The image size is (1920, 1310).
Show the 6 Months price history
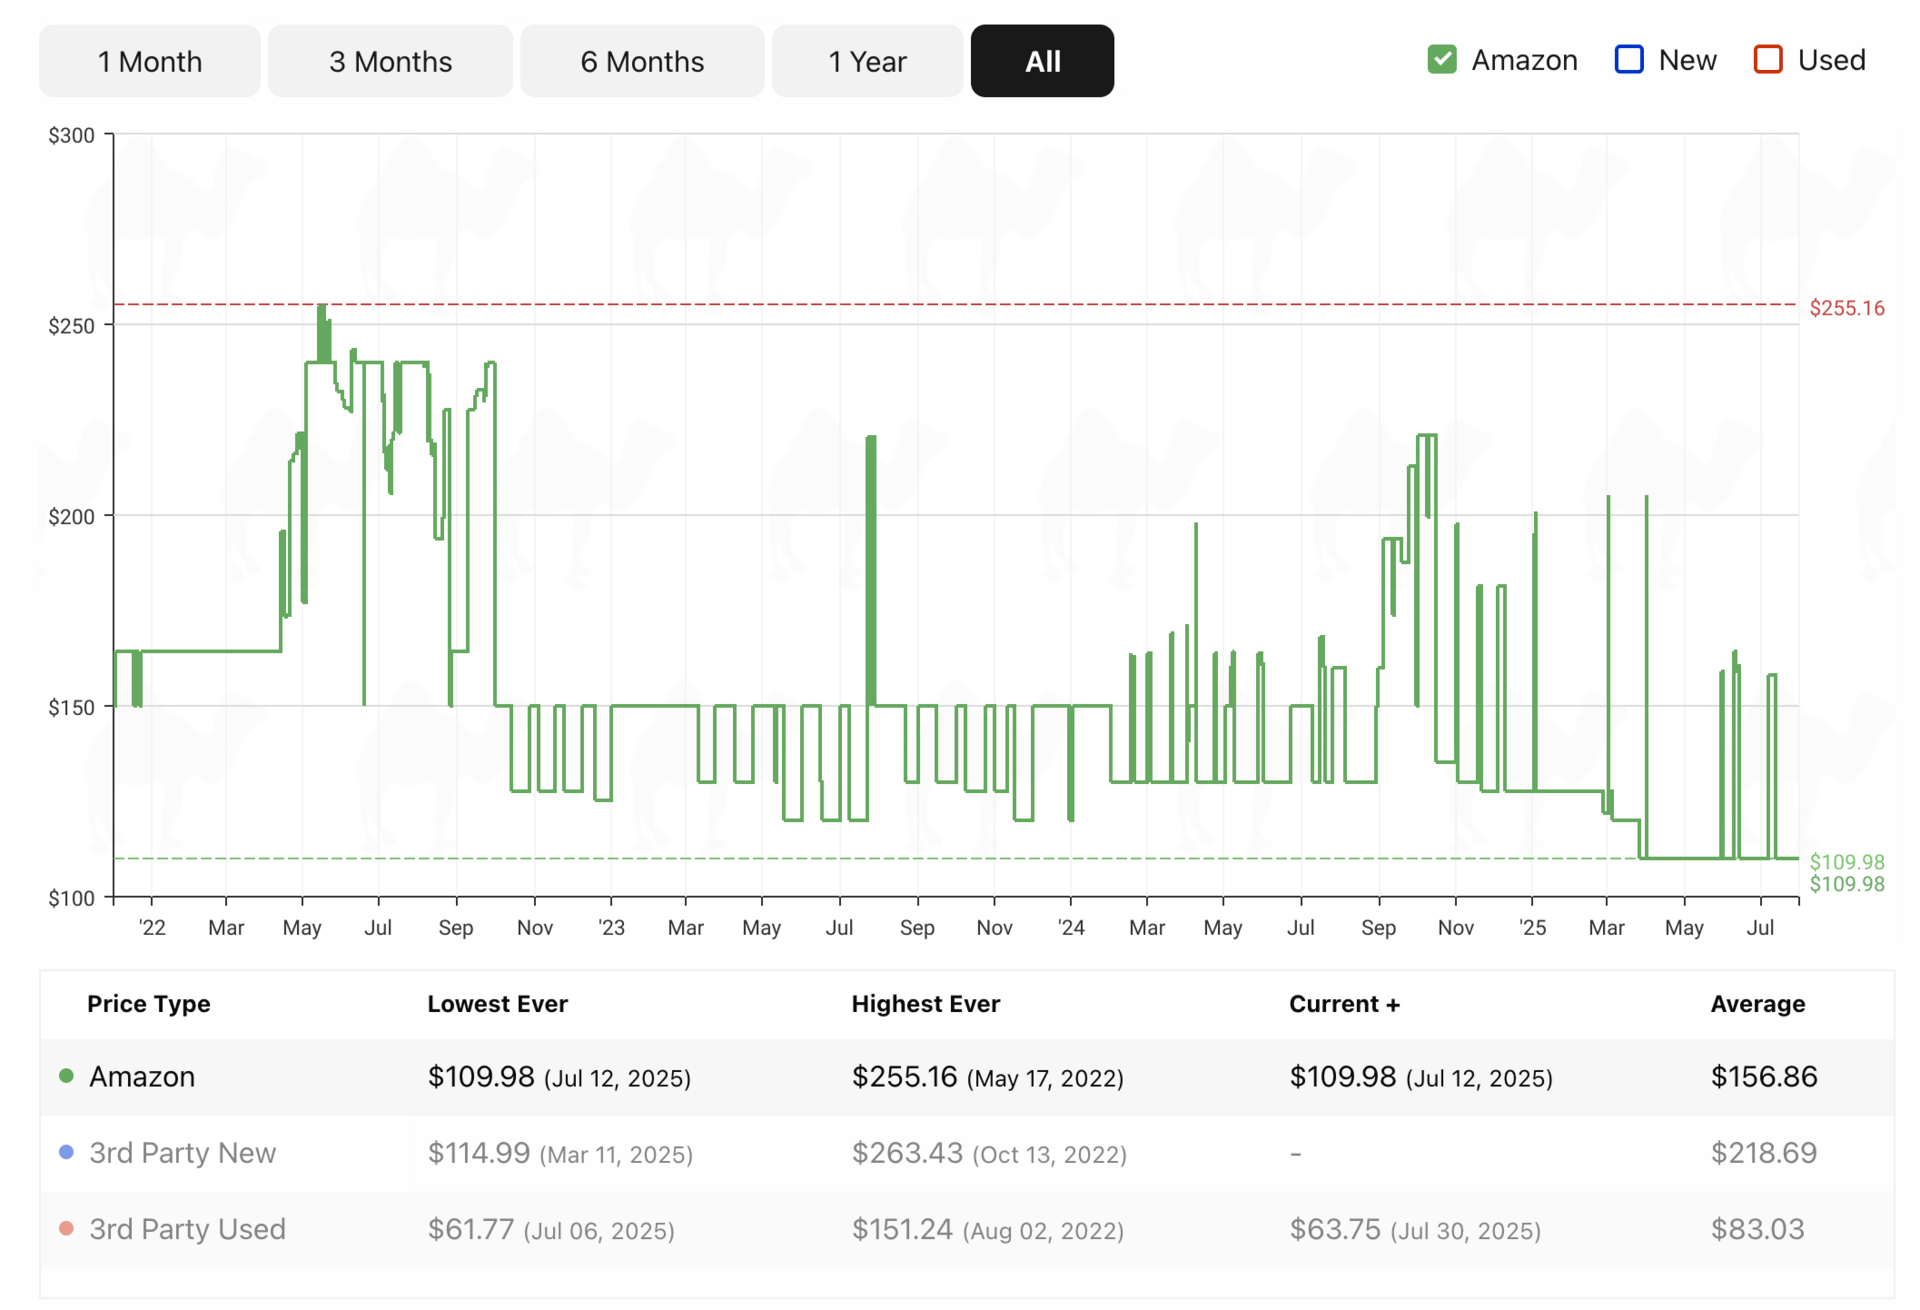642,62
